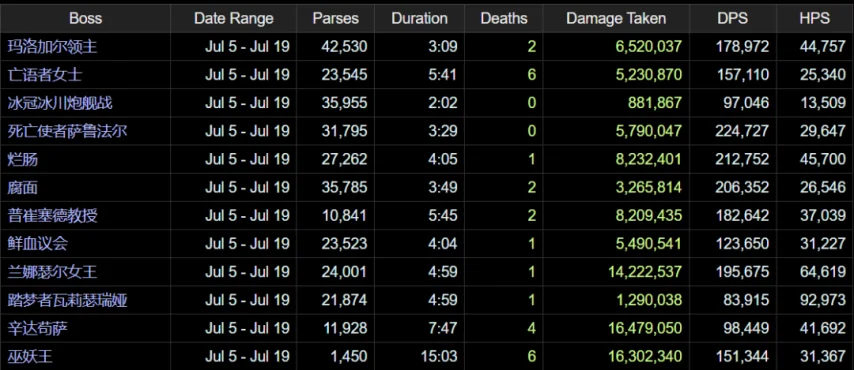Click damage taken value 881,867
Screen dimensions: 854x370
tap(655, 103)
